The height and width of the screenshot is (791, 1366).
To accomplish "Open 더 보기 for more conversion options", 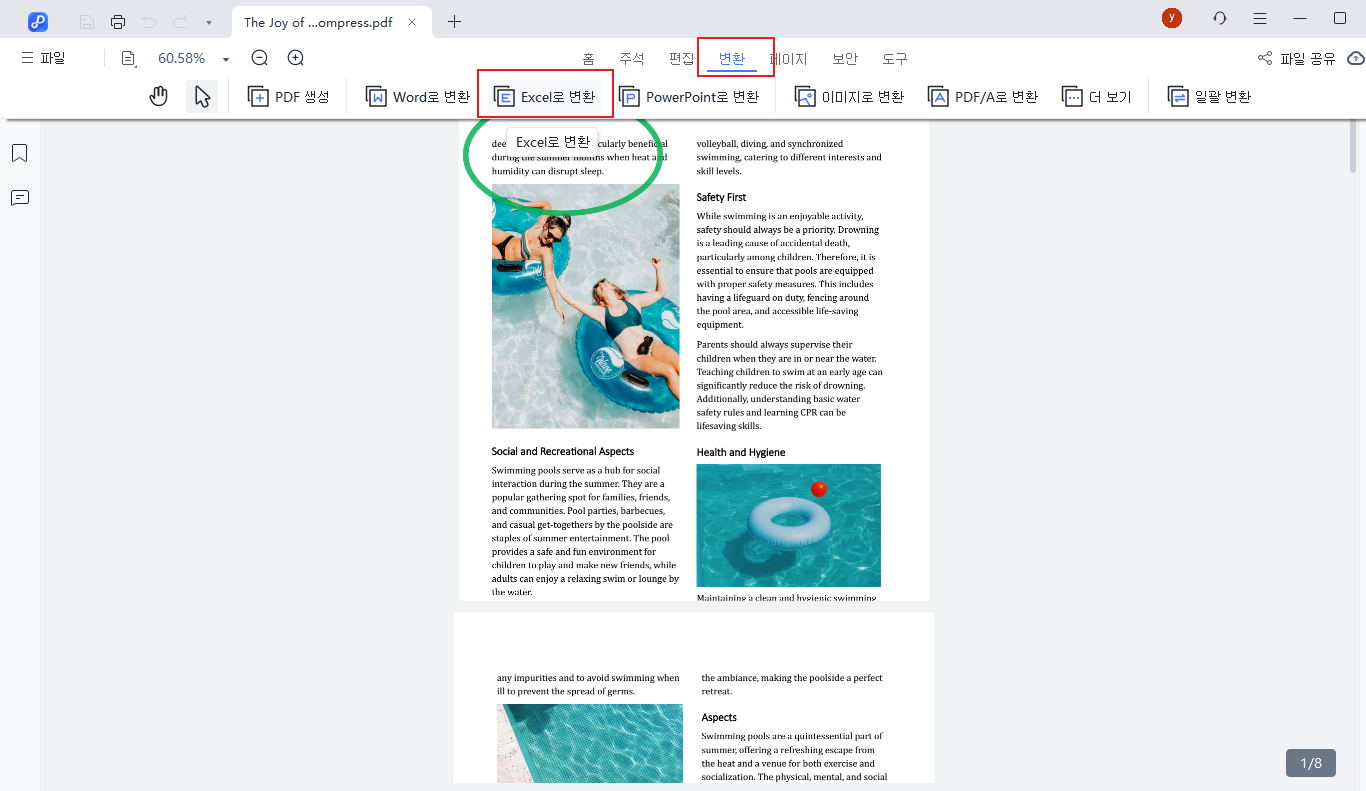I will pyautogui.click(x=1097, y=97).
